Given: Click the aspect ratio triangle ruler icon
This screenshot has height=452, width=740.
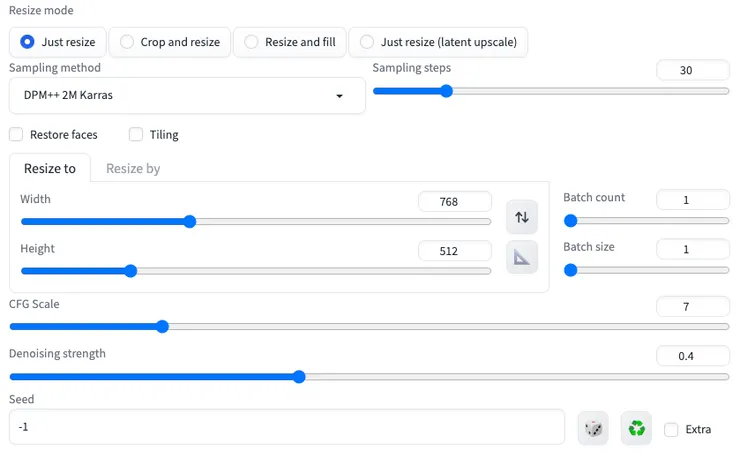Looking at the screenshot, I should click(x=521, y=257).
